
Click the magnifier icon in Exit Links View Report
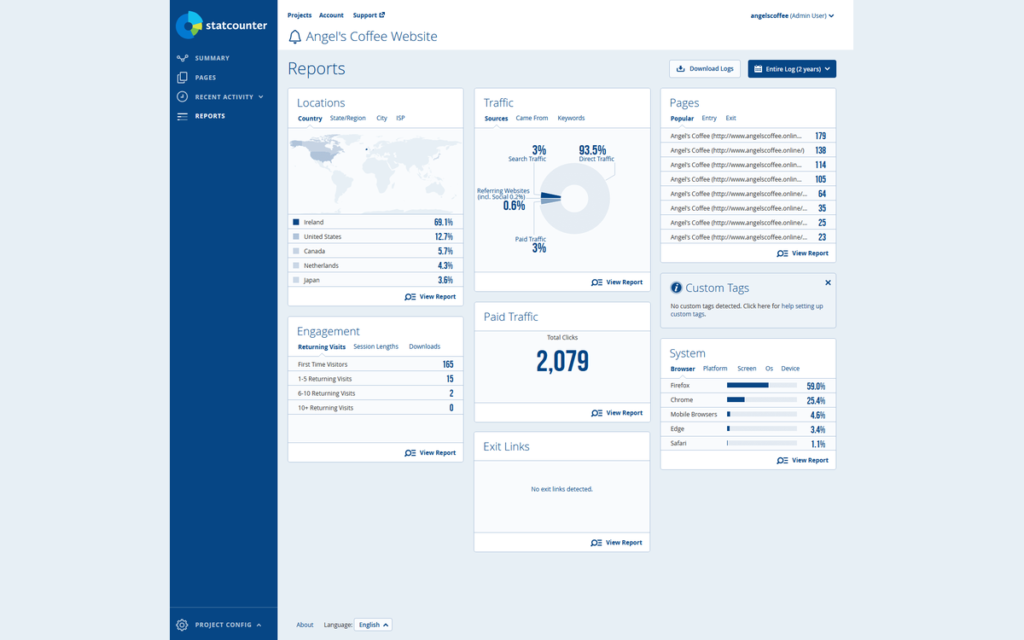[x=596, y=543]
